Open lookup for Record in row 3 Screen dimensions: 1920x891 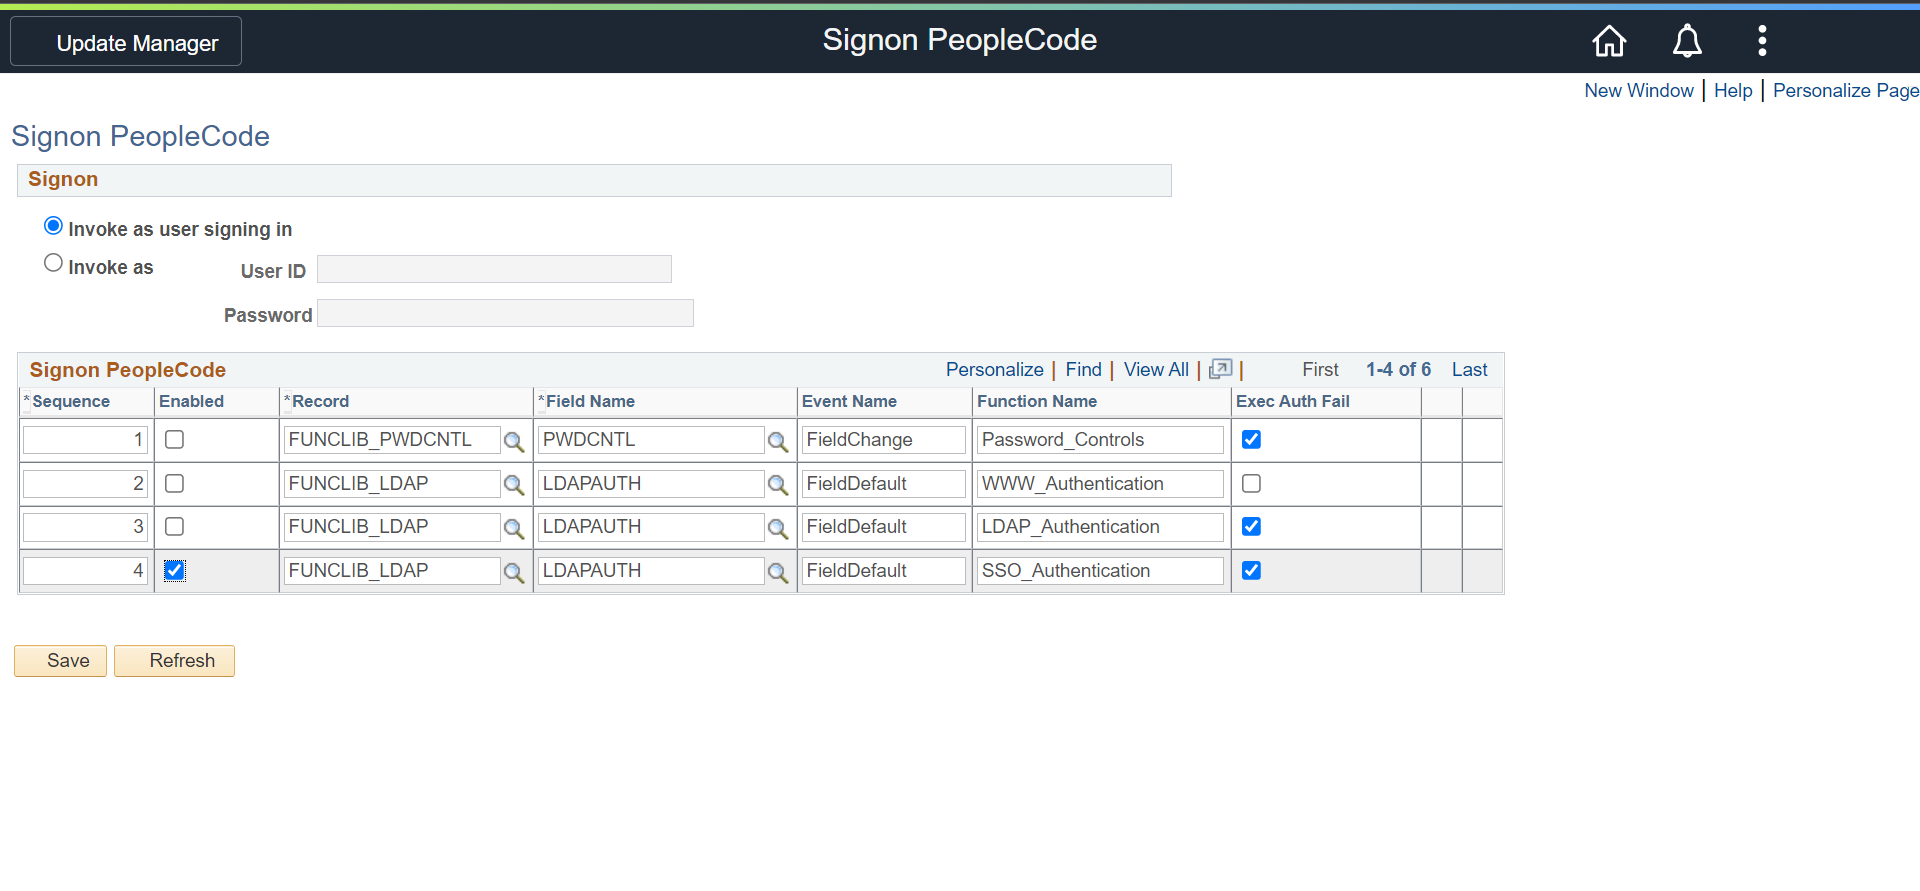514,528
